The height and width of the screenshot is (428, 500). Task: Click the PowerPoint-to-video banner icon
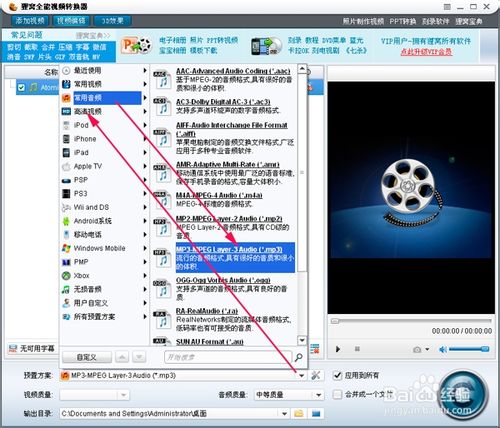click(x=136, y=45)
